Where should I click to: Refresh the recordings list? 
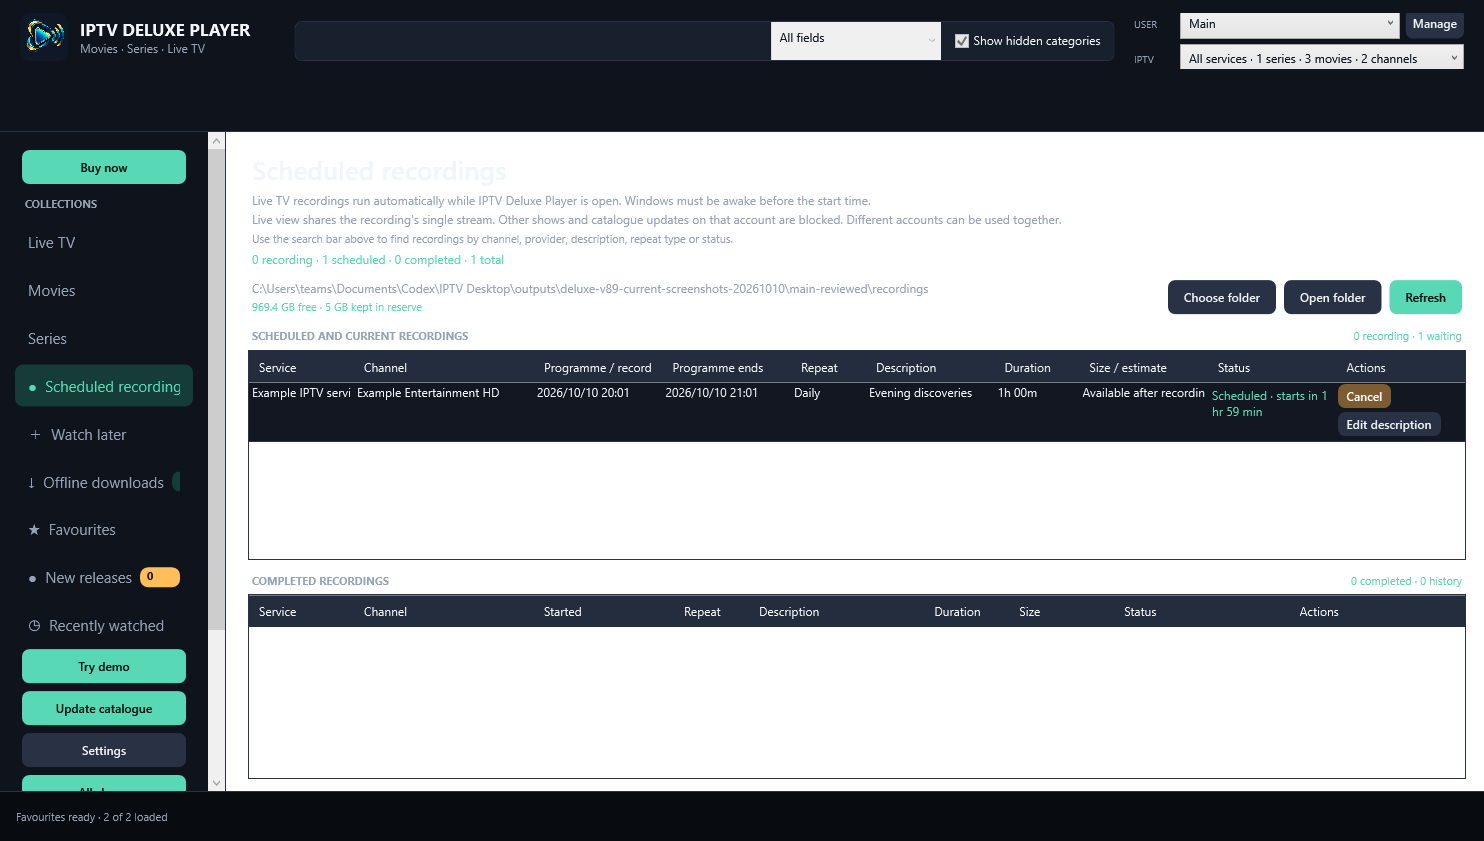click(x=1425, y=297)
